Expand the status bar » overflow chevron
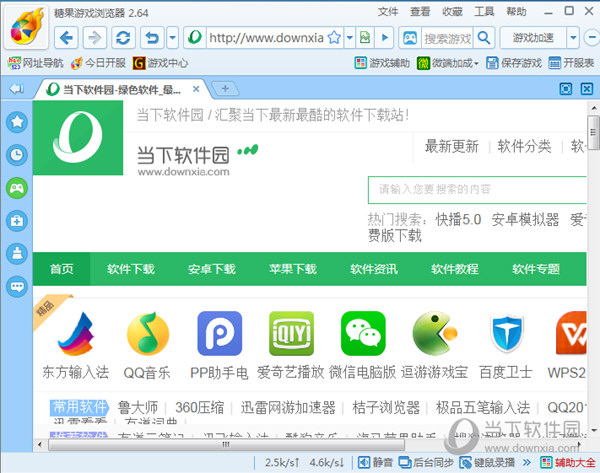The height and width of the screenshot is (473, 600). click(527, 463)
